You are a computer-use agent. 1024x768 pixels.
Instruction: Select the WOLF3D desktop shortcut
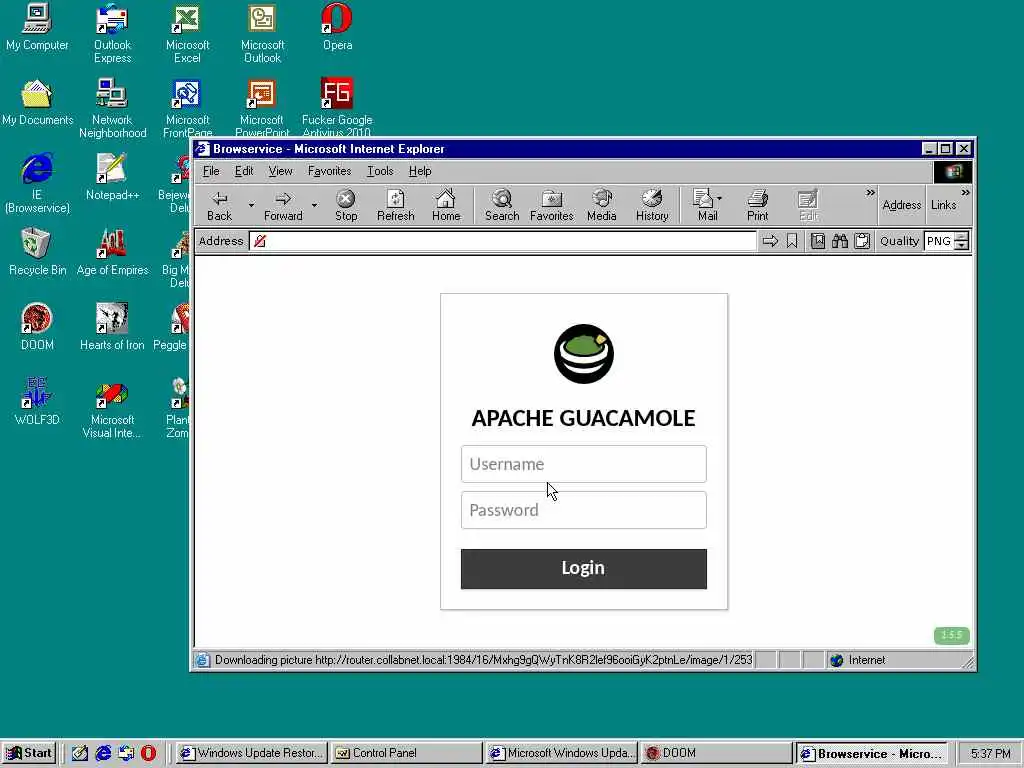click(37, 402)
